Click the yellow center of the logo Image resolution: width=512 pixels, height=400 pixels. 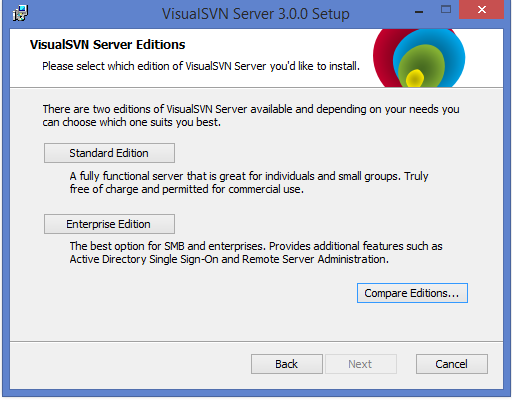(x=414, y=78)
